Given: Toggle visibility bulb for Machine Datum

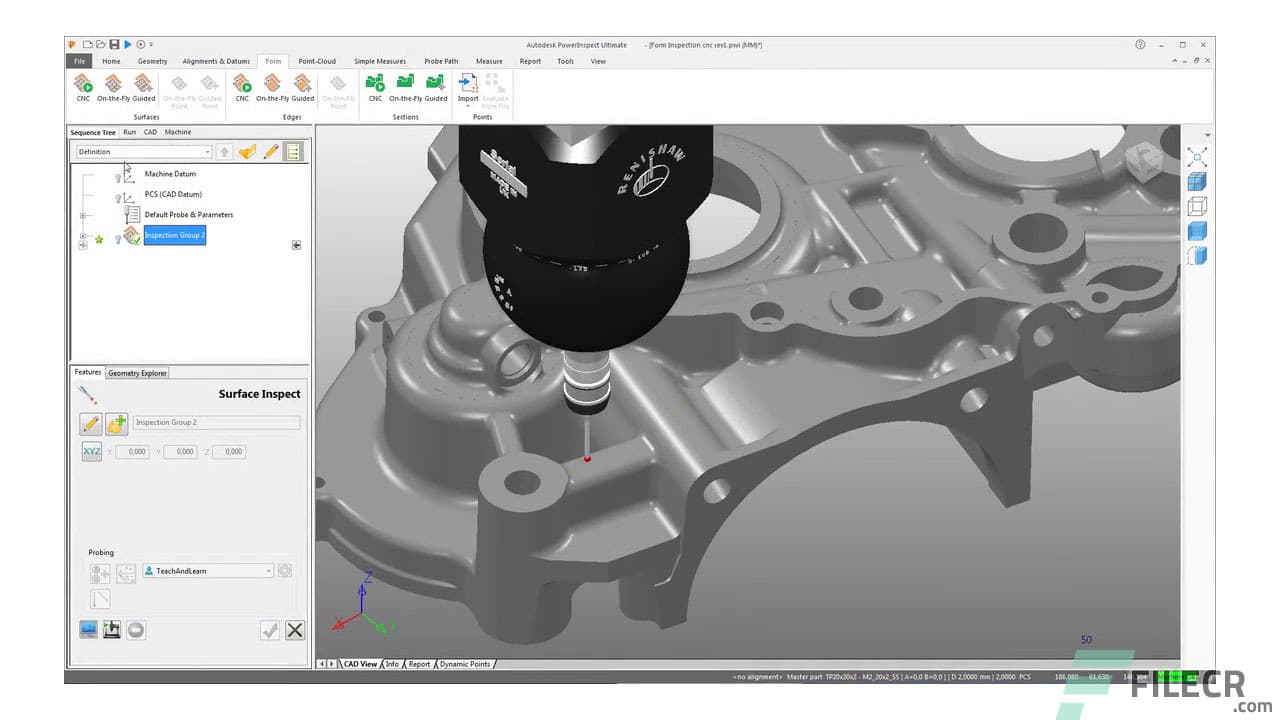Looking at the screenshot, I should [x=118, y=177].
